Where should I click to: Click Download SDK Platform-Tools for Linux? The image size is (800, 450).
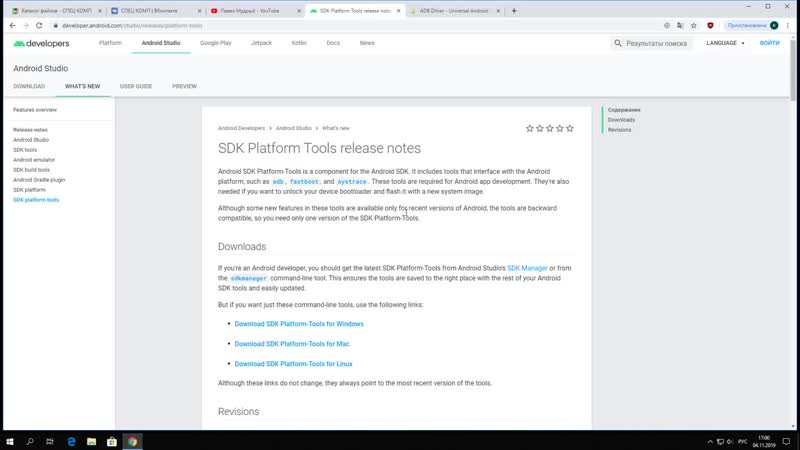pos(292,364)
